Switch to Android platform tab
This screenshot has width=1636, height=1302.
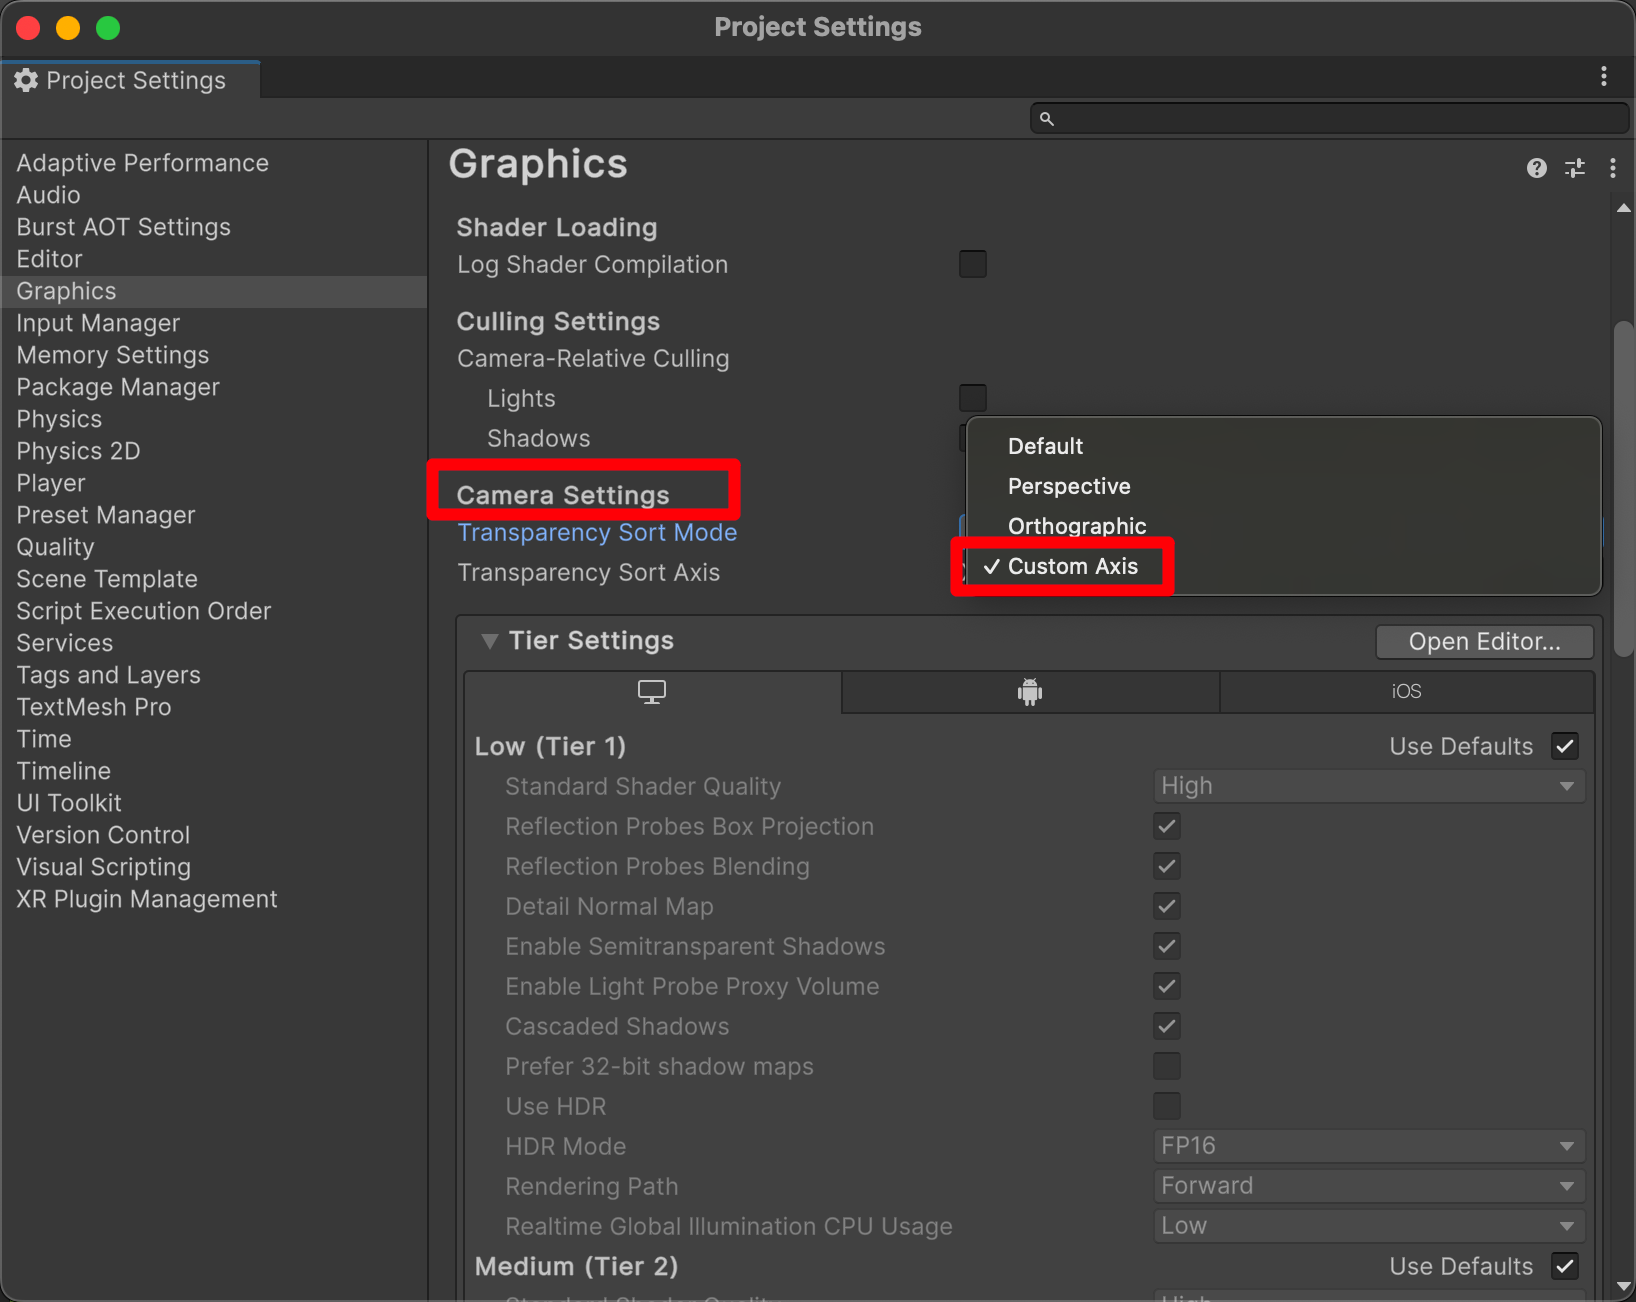coord(1030,692)
